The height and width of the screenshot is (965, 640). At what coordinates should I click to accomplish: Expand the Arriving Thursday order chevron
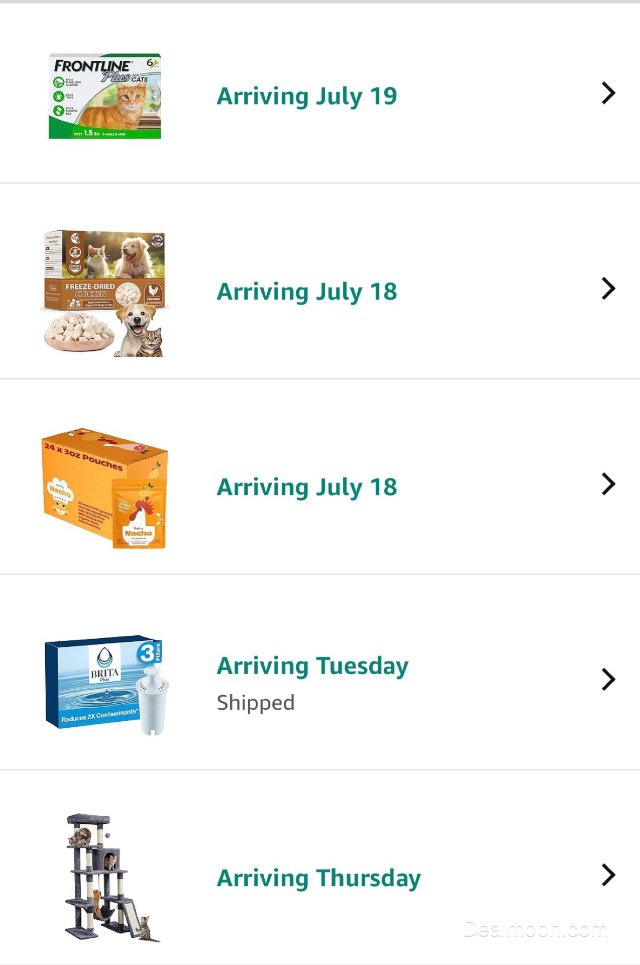pyautogui.click(x=608, y=875)
